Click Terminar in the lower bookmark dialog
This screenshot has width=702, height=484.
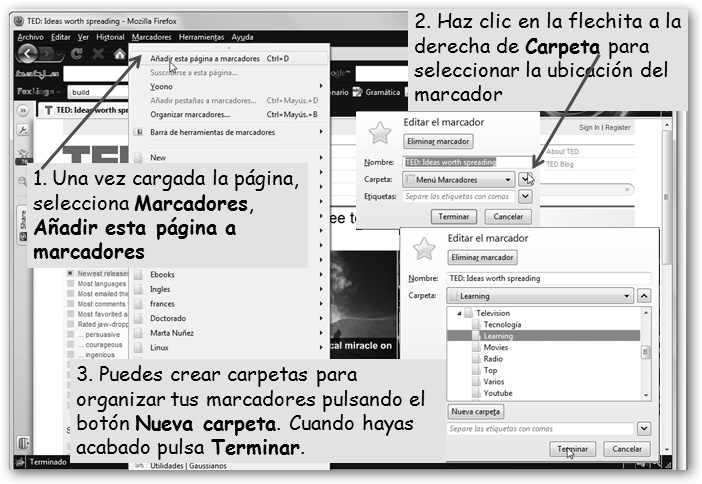[x=573, y=449]
